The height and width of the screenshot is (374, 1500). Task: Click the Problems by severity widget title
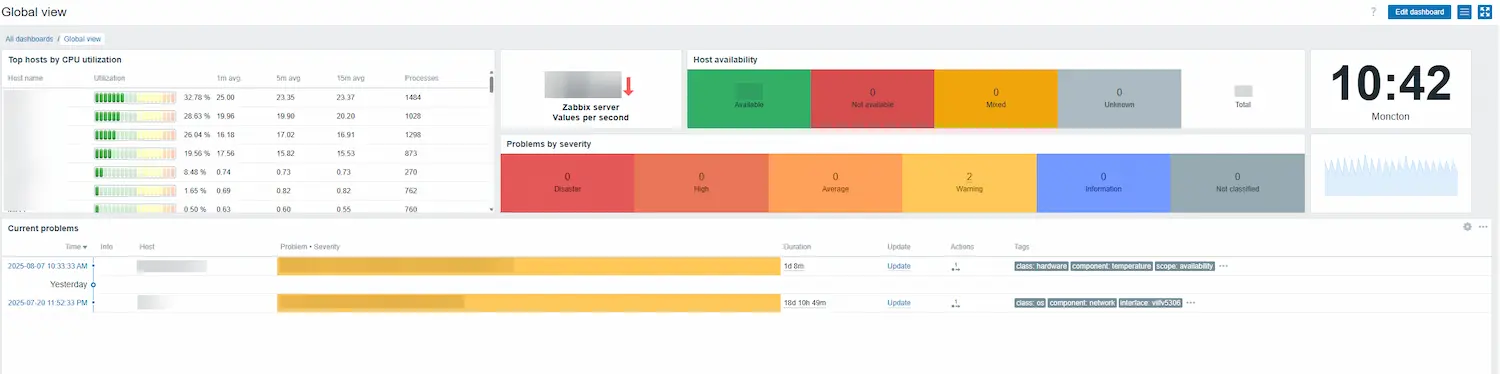(x=548, y=144)
